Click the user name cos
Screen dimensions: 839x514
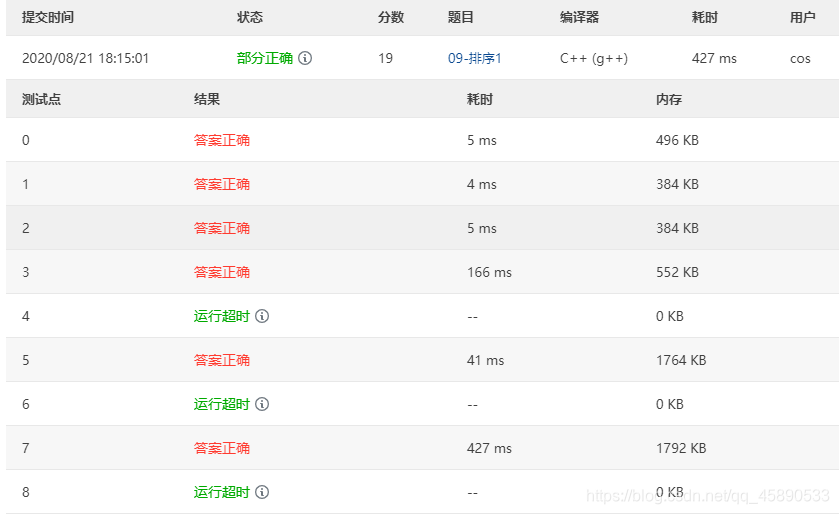coord(800,58)
